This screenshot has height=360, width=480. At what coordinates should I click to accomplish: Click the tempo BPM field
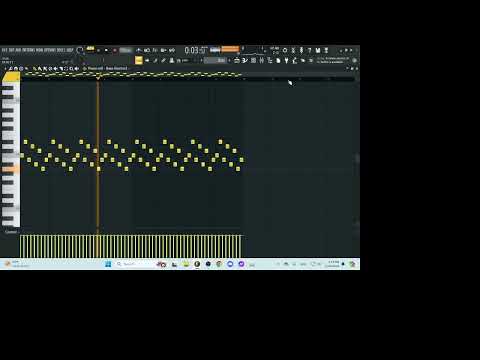point(126,50)
